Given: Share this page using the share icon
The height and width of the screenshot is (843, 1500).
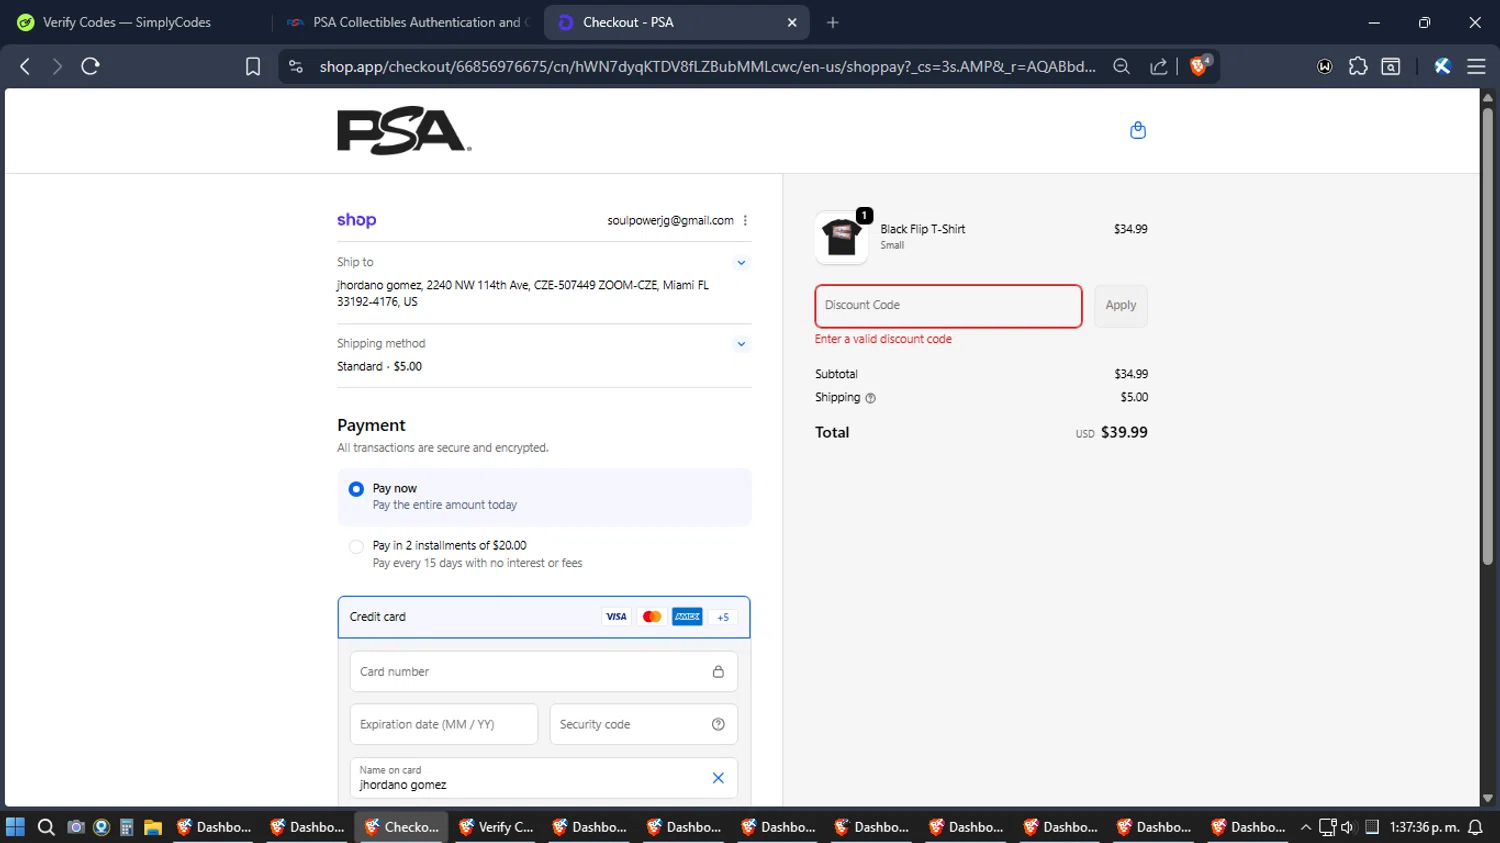Looking at the screenshot, I should click(x=1158, y=66).
